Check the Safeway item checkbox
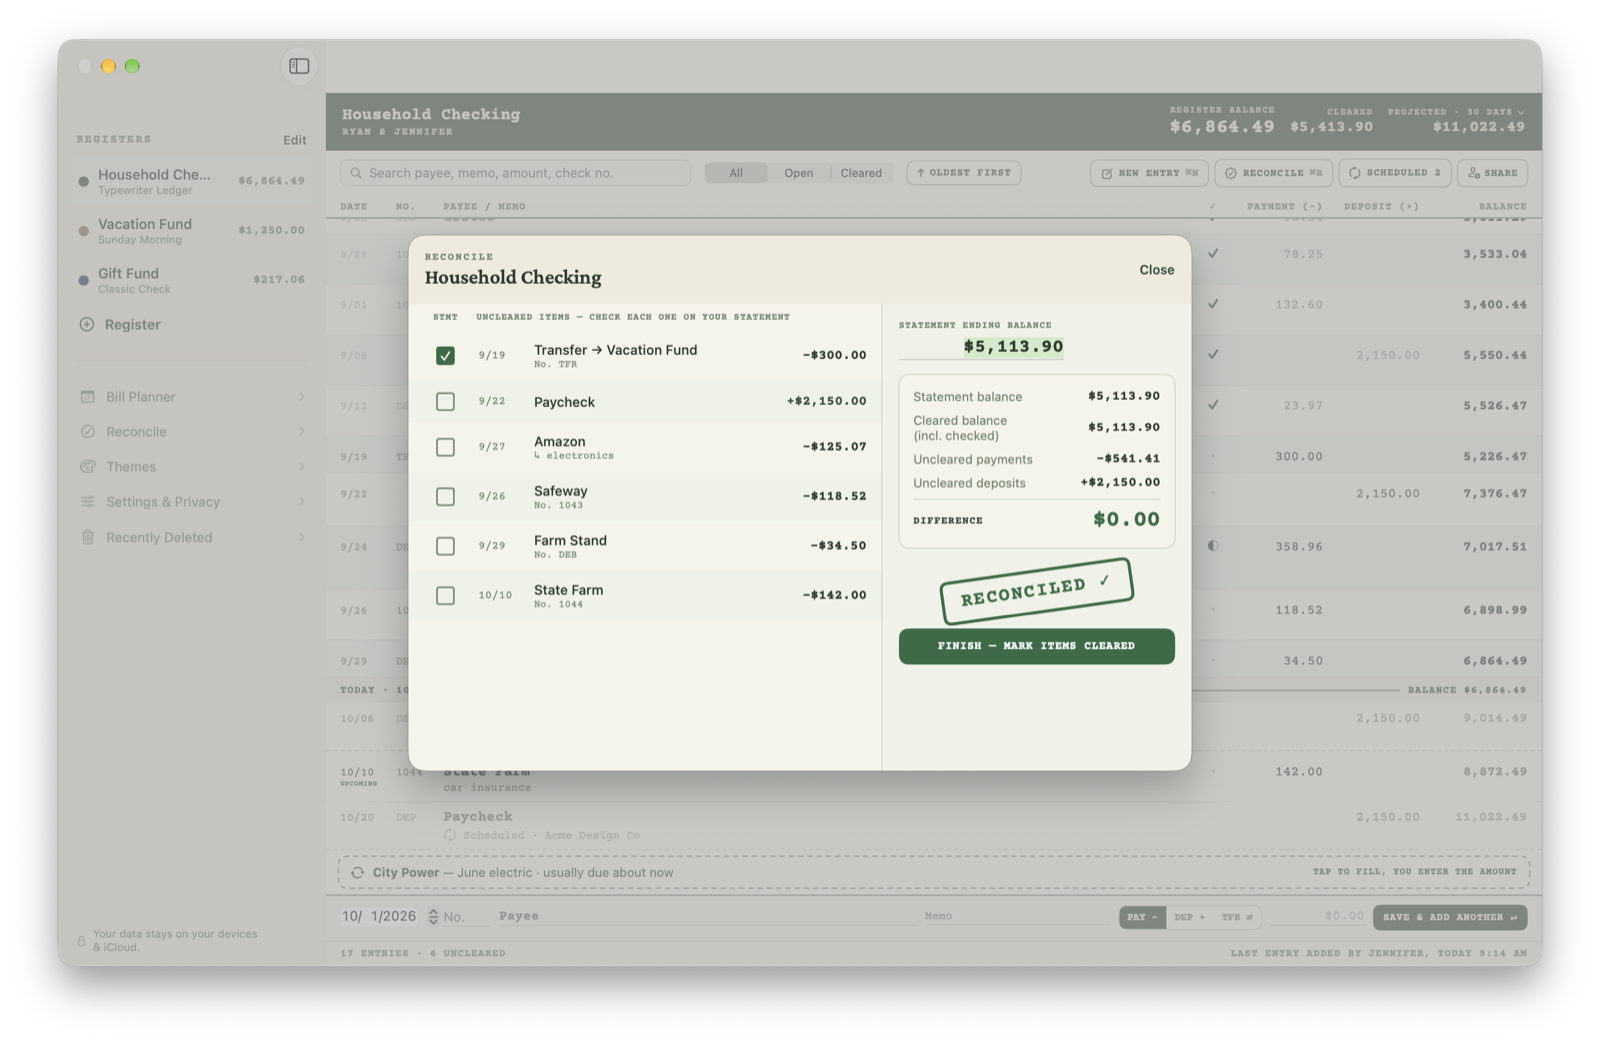The height and width of the screenshot is (1043, 1600). [x=445, y=496]
